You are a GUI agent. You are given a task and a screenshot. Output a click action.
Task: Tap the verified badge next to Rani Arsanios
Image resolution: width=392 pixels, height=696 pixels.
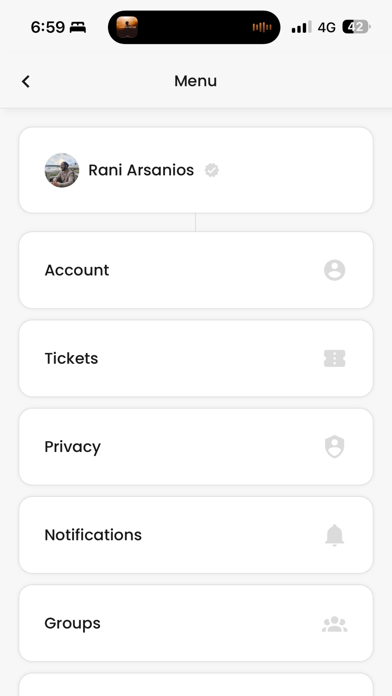(x=212, y=170)
